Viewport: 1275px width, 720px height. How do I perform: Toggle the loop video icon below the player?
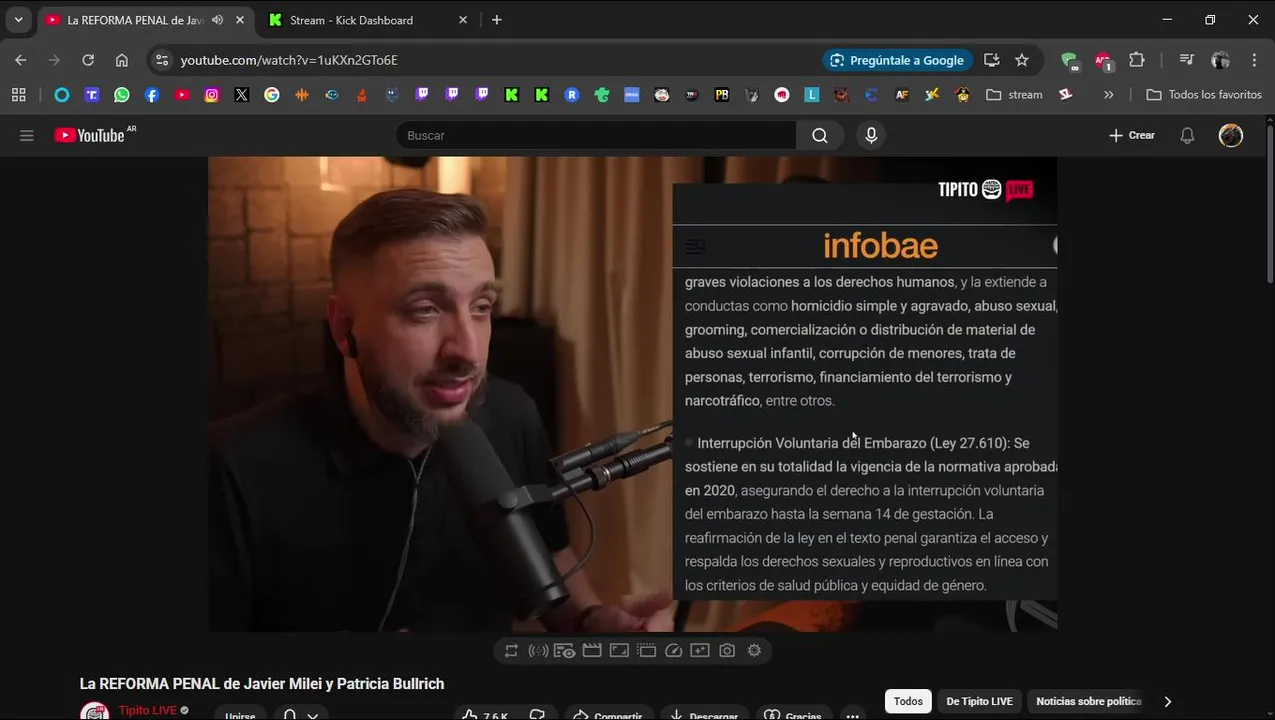click(511, 650)
